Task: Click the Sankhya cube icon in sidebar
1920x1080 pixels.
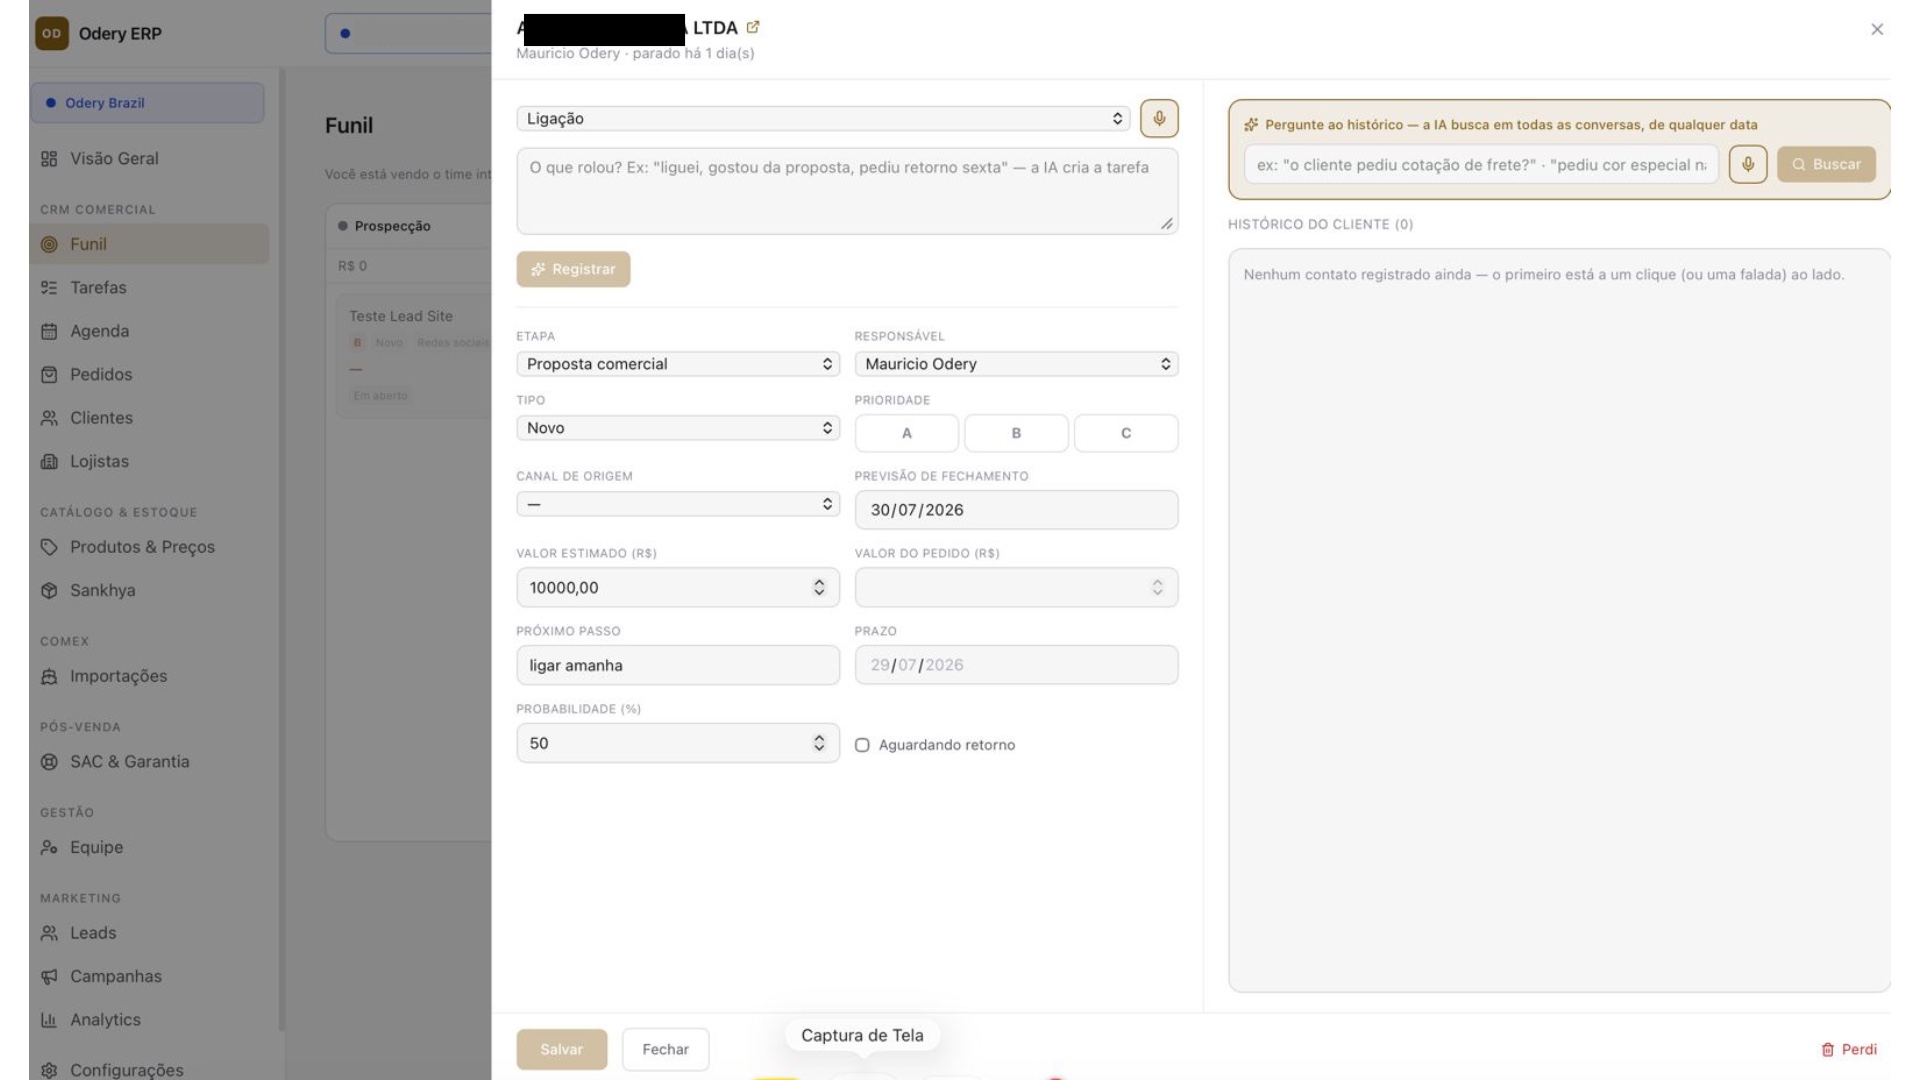Action: click(49, 591)
